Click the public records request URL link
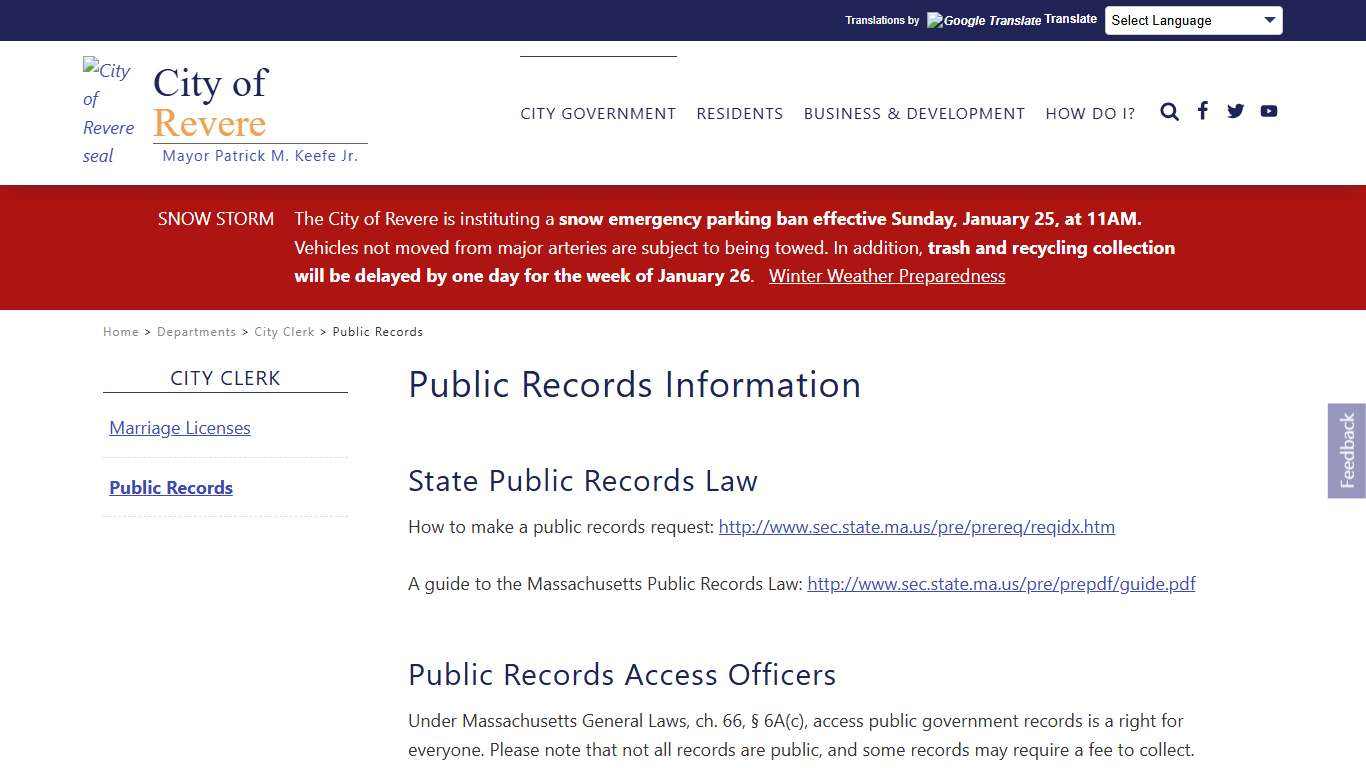Viewport: 1366px width, 768px height. point(916,526)
